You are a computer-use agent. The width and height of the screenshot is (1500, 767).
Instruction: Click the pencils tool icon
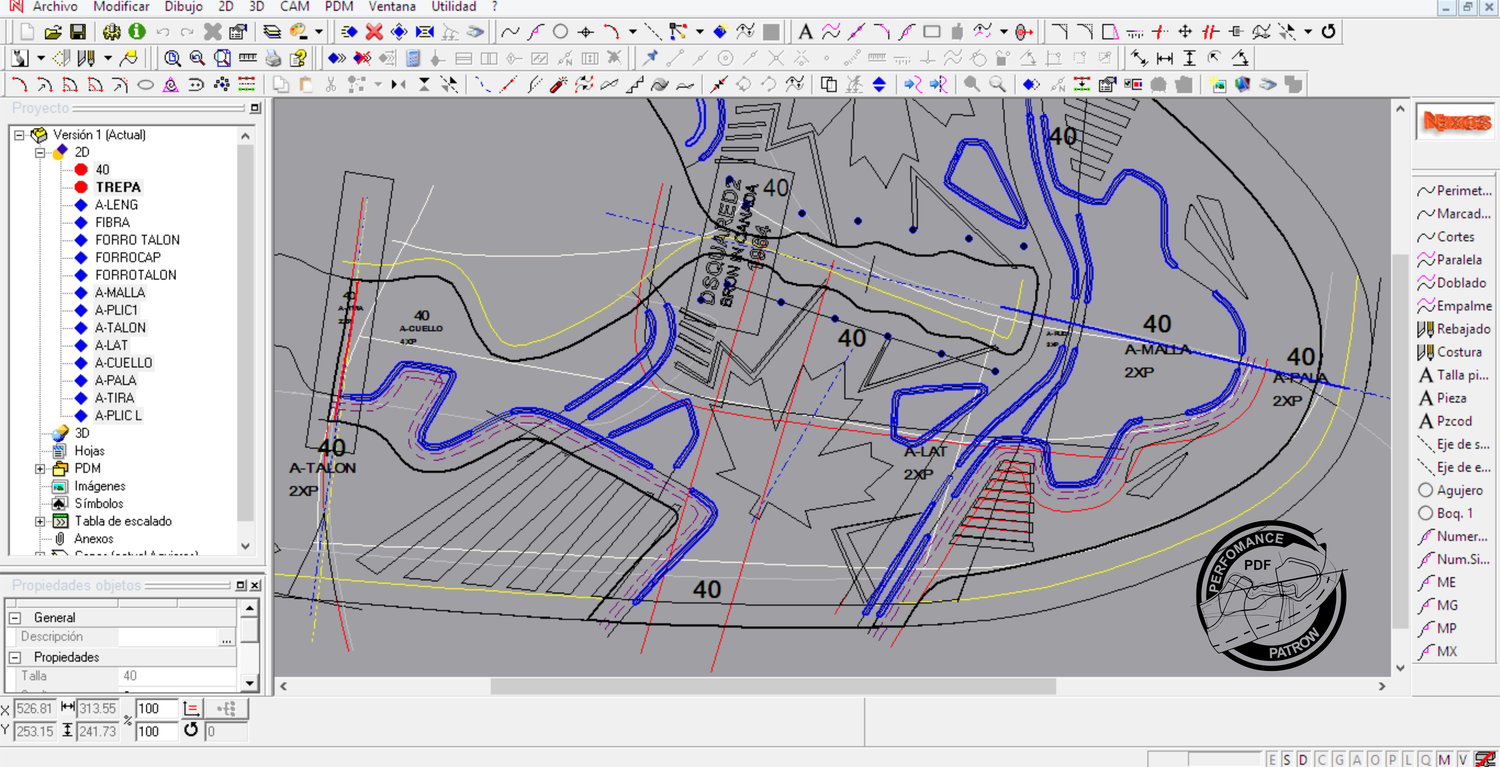tap(87, 58)
